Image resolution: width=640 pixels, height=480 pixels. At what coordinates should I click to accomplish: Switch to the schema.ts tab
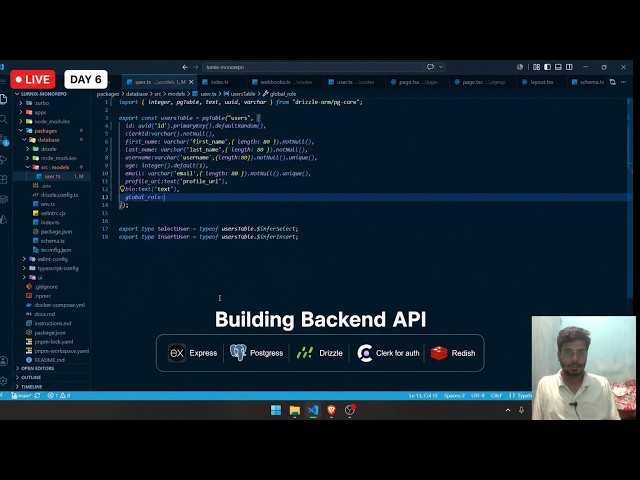coord(588,82)
